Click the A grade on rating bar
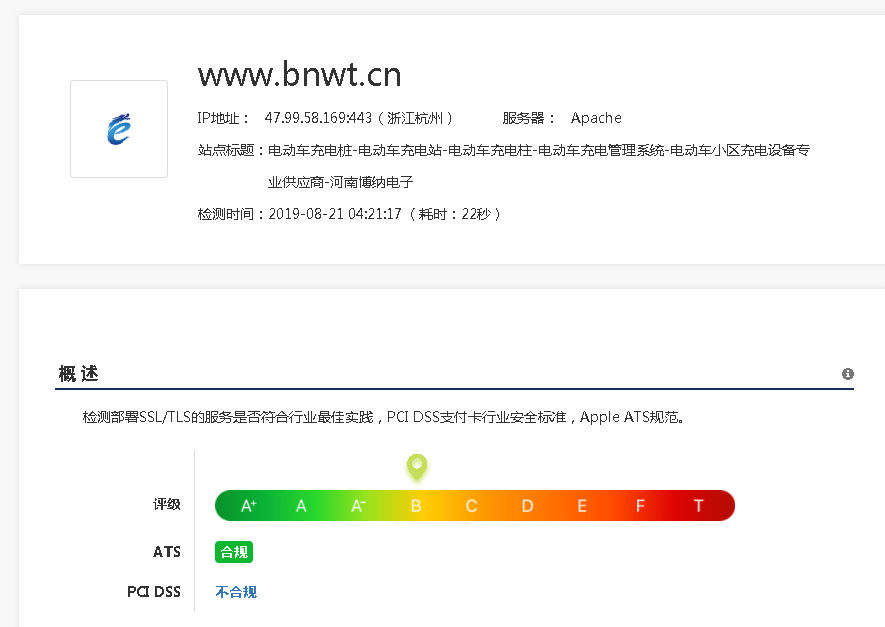The height and width of the screenshot is (627, 885). click(x=301, y=505)
